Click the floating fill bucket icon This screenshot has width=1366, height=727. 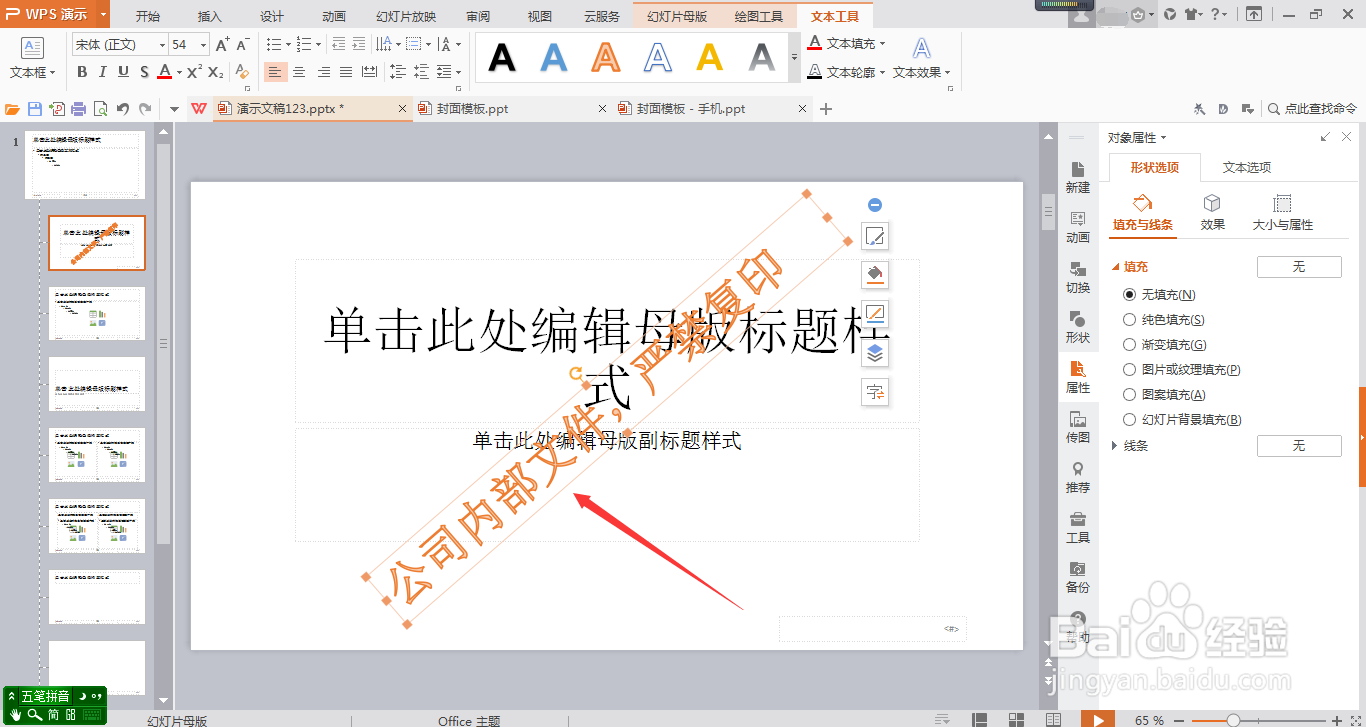tap(875, 274)
